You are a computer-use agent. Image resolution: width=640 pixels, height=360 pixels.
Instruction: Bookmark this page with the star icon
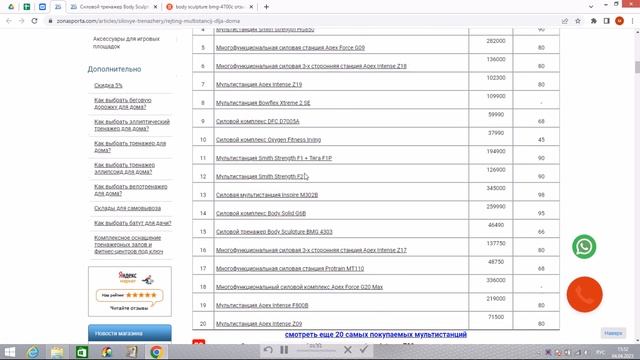click(x=578, y=21)
